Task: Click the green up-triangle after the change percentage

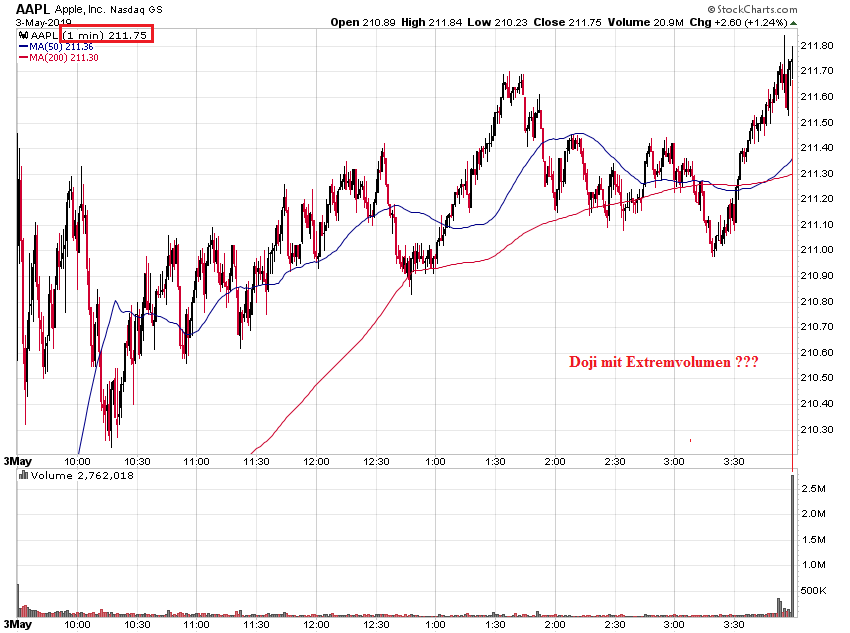Action: [794, 23]
